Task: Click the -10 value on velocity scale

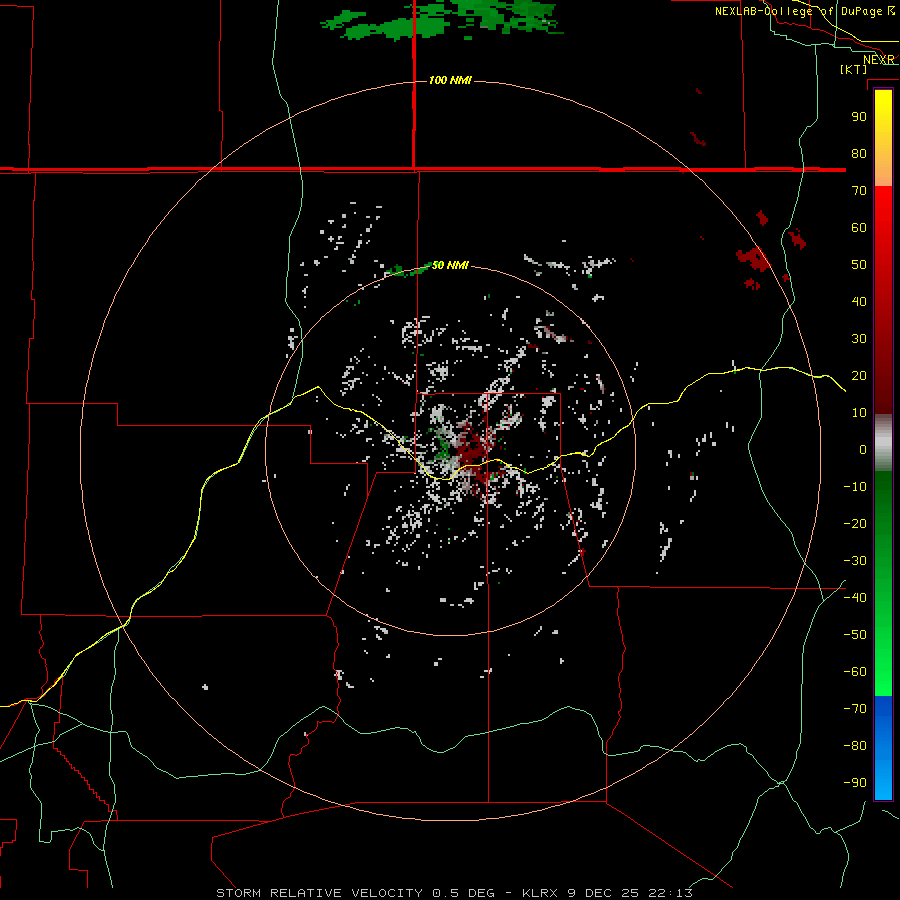Action: 855,487
